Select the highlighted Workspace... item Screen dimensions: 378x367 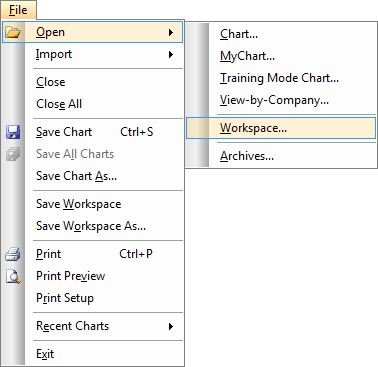tap(281, 128)
